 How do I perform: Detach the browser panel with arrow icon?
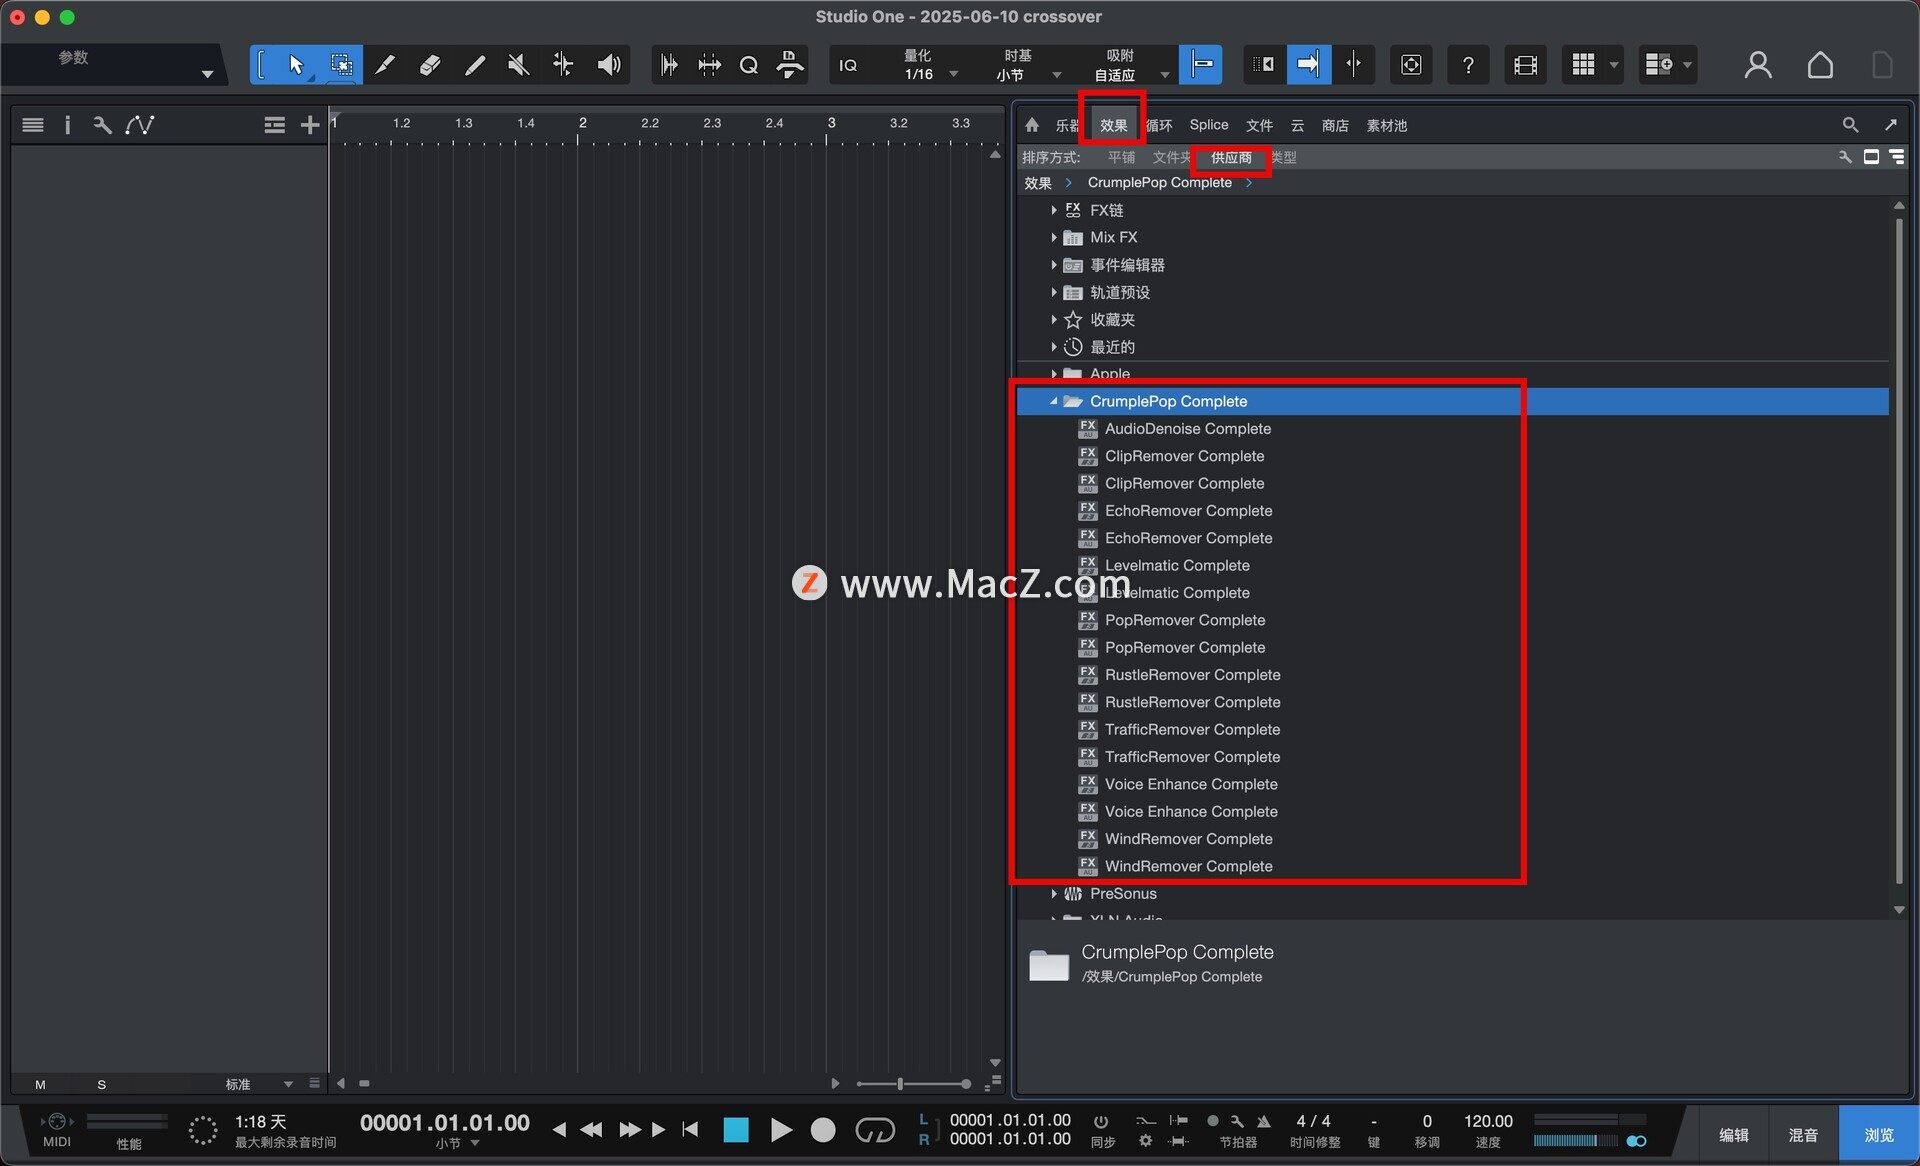point(1890,125)
